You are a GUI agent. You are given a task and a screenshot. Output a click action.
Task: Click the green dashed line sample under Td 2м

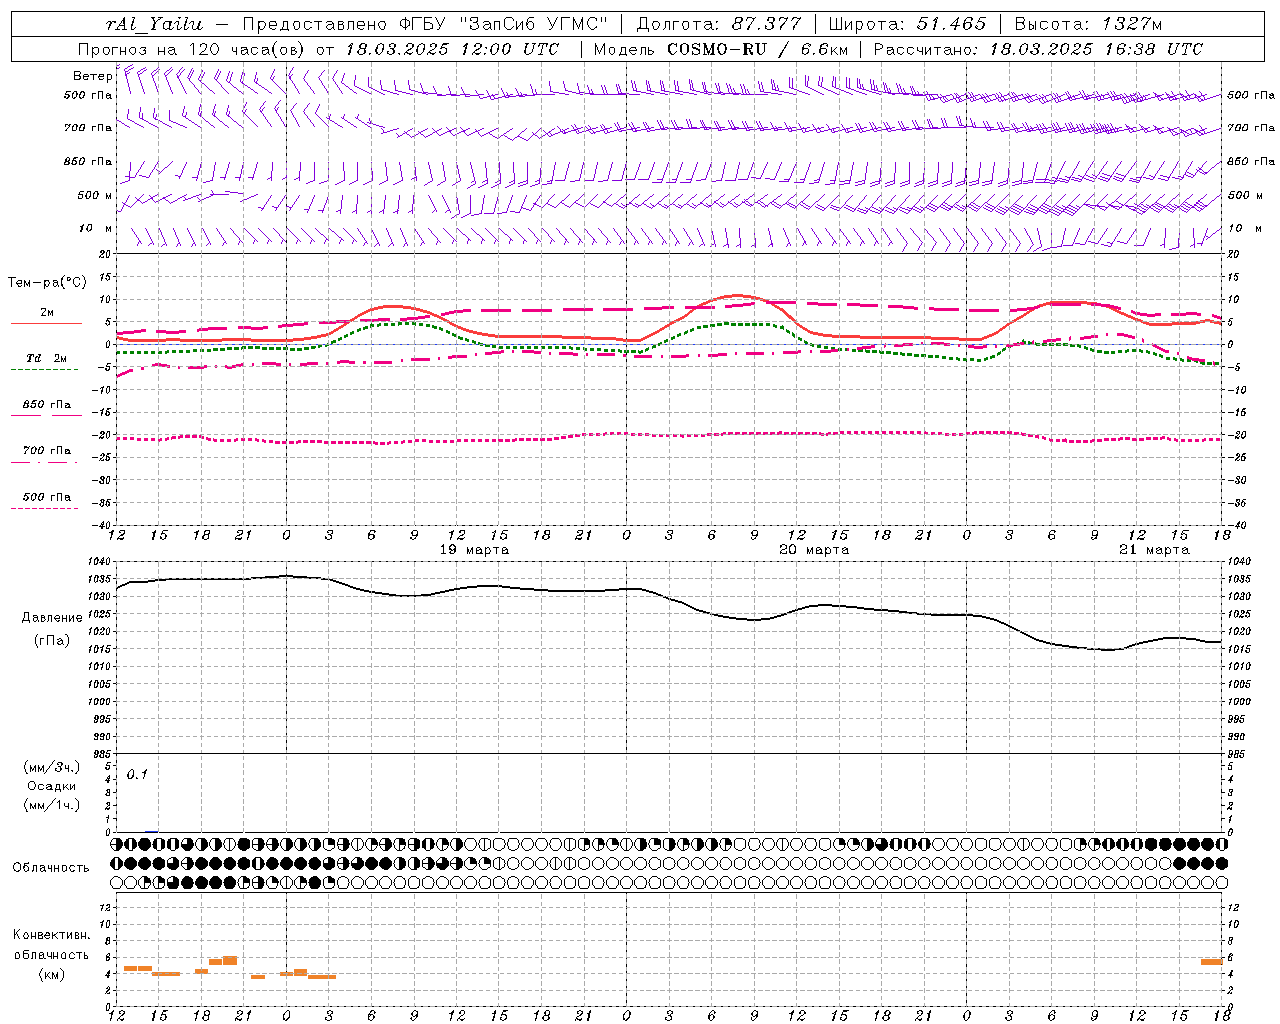[x=45, y=370]
